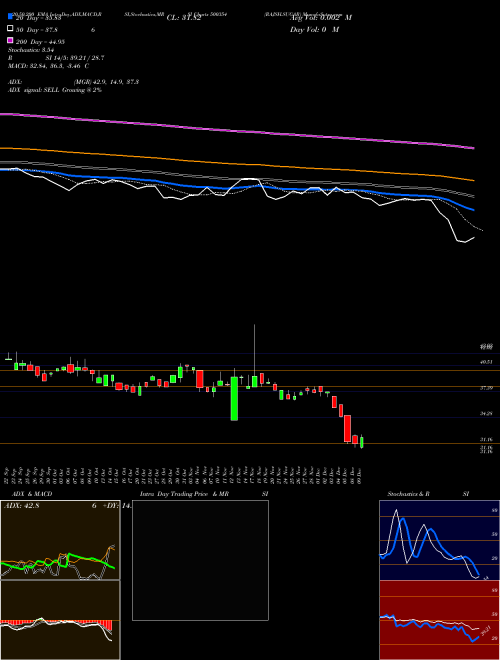Click the 34.28 price axis label
The width and height of the screenshot is (500, 660).
(486, 414)
